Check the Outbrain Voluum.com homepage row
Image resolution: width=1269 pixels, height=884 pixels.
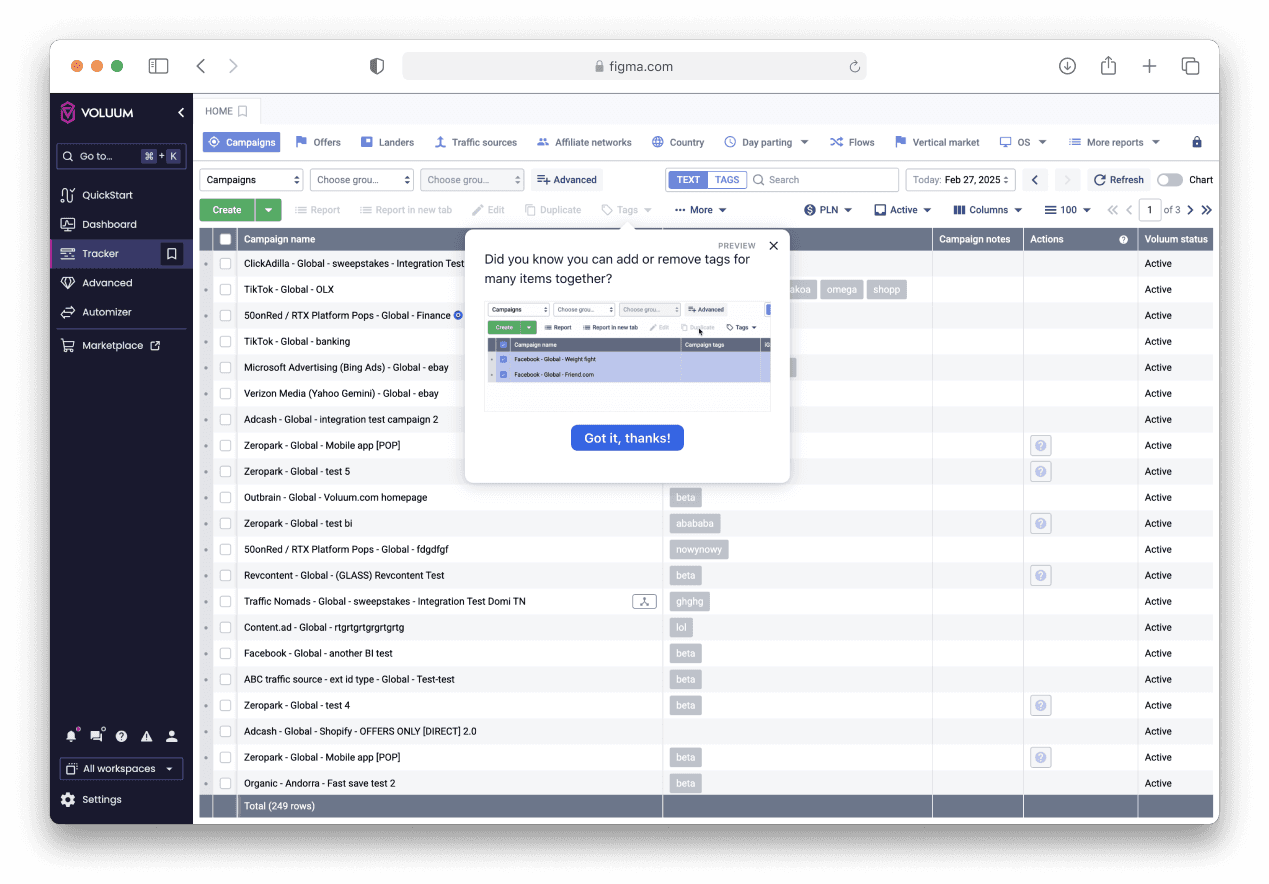point(225,498)
